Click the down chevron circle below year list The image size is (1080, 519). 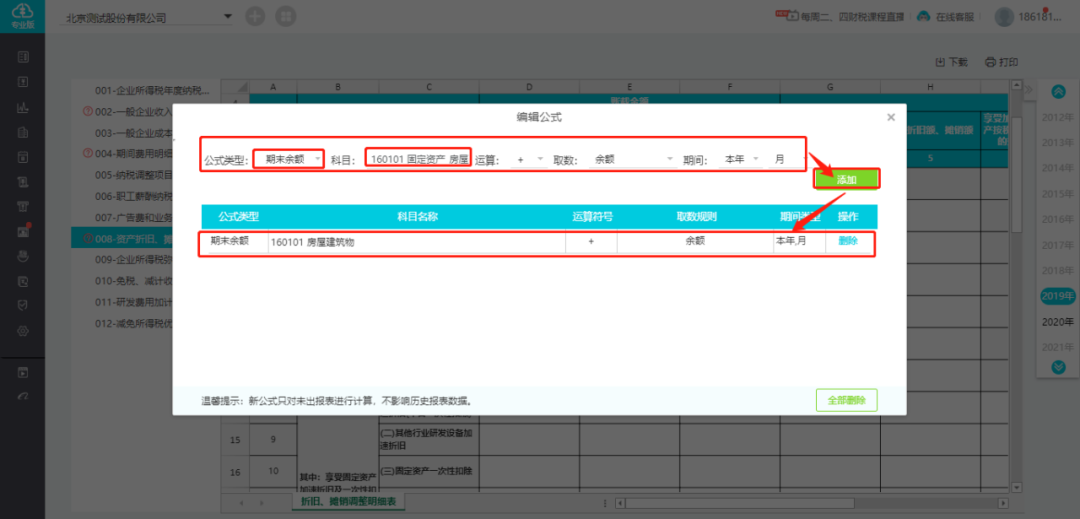pos(1059,368)
